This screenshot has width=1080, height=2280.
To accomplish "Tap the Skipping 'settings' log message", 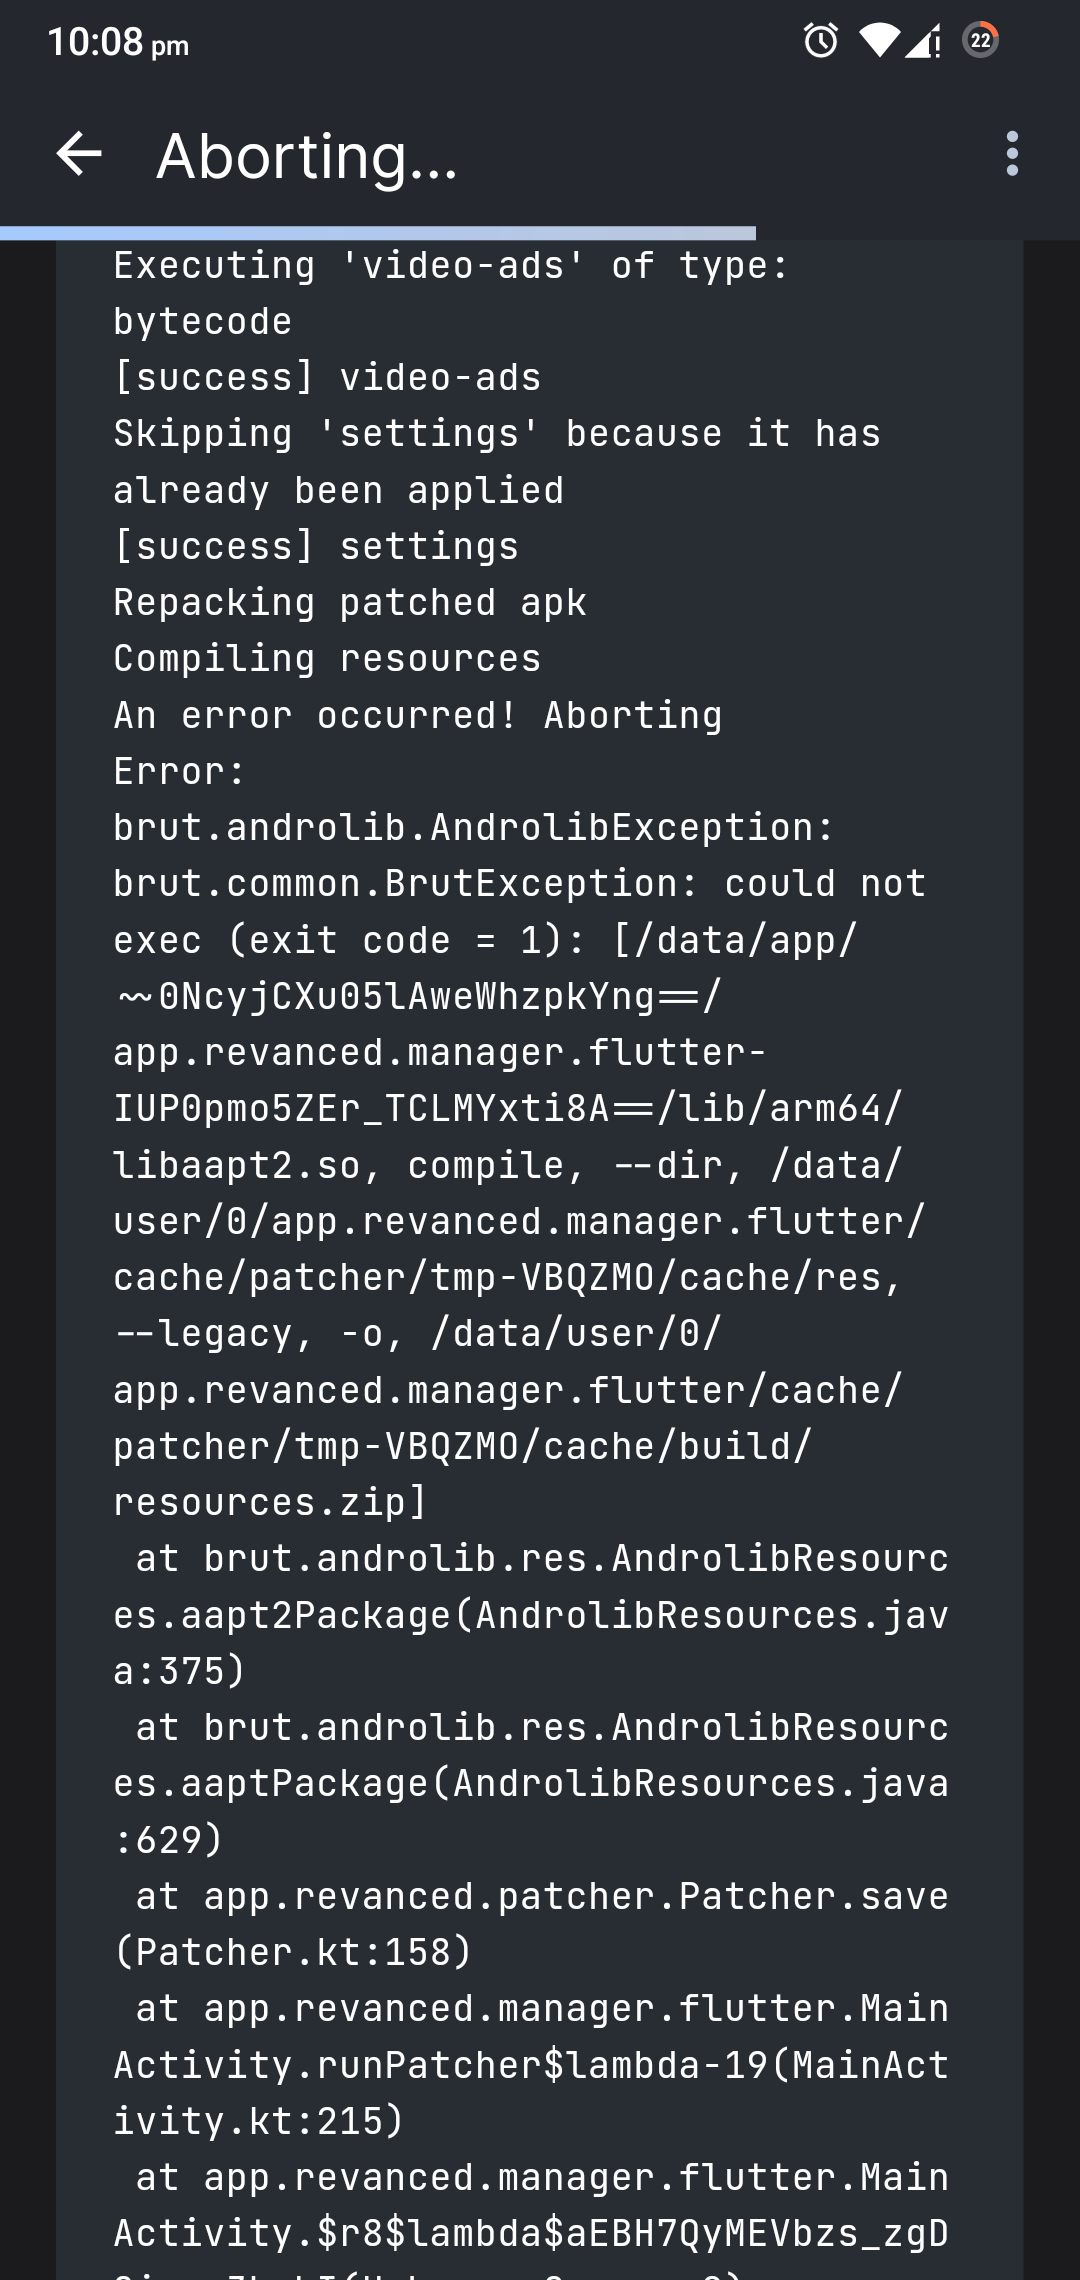I will [x=497, y=432].
